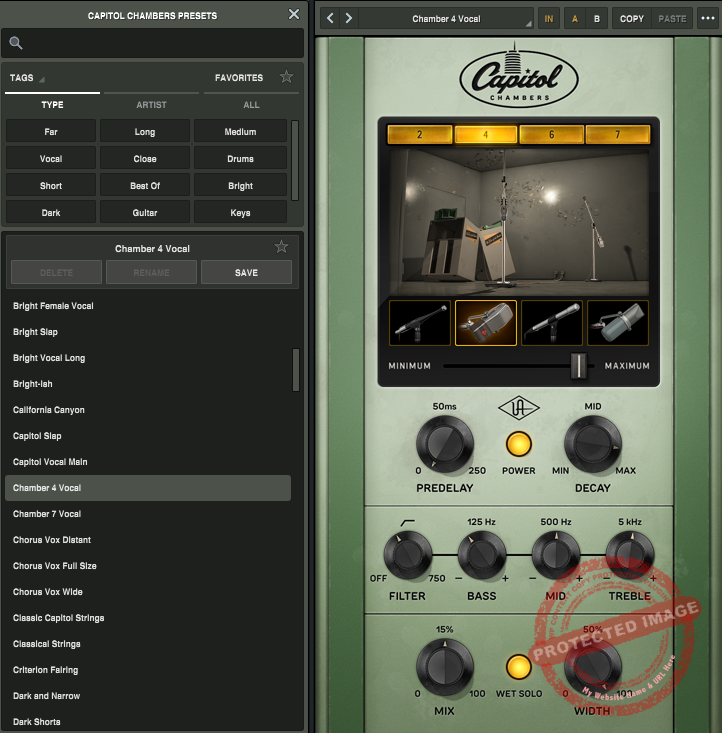This screenshot has width=722, height=733.
Task: Select the fourth gray ribbon microphone thumbnail
Action: pyautogui.click(x=618, y=323)
